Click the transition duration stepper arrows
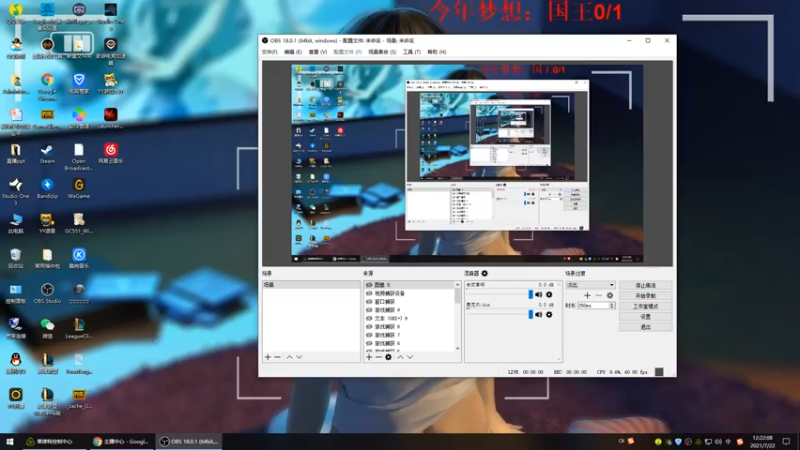Screen dimensions: 800x450 612,305
